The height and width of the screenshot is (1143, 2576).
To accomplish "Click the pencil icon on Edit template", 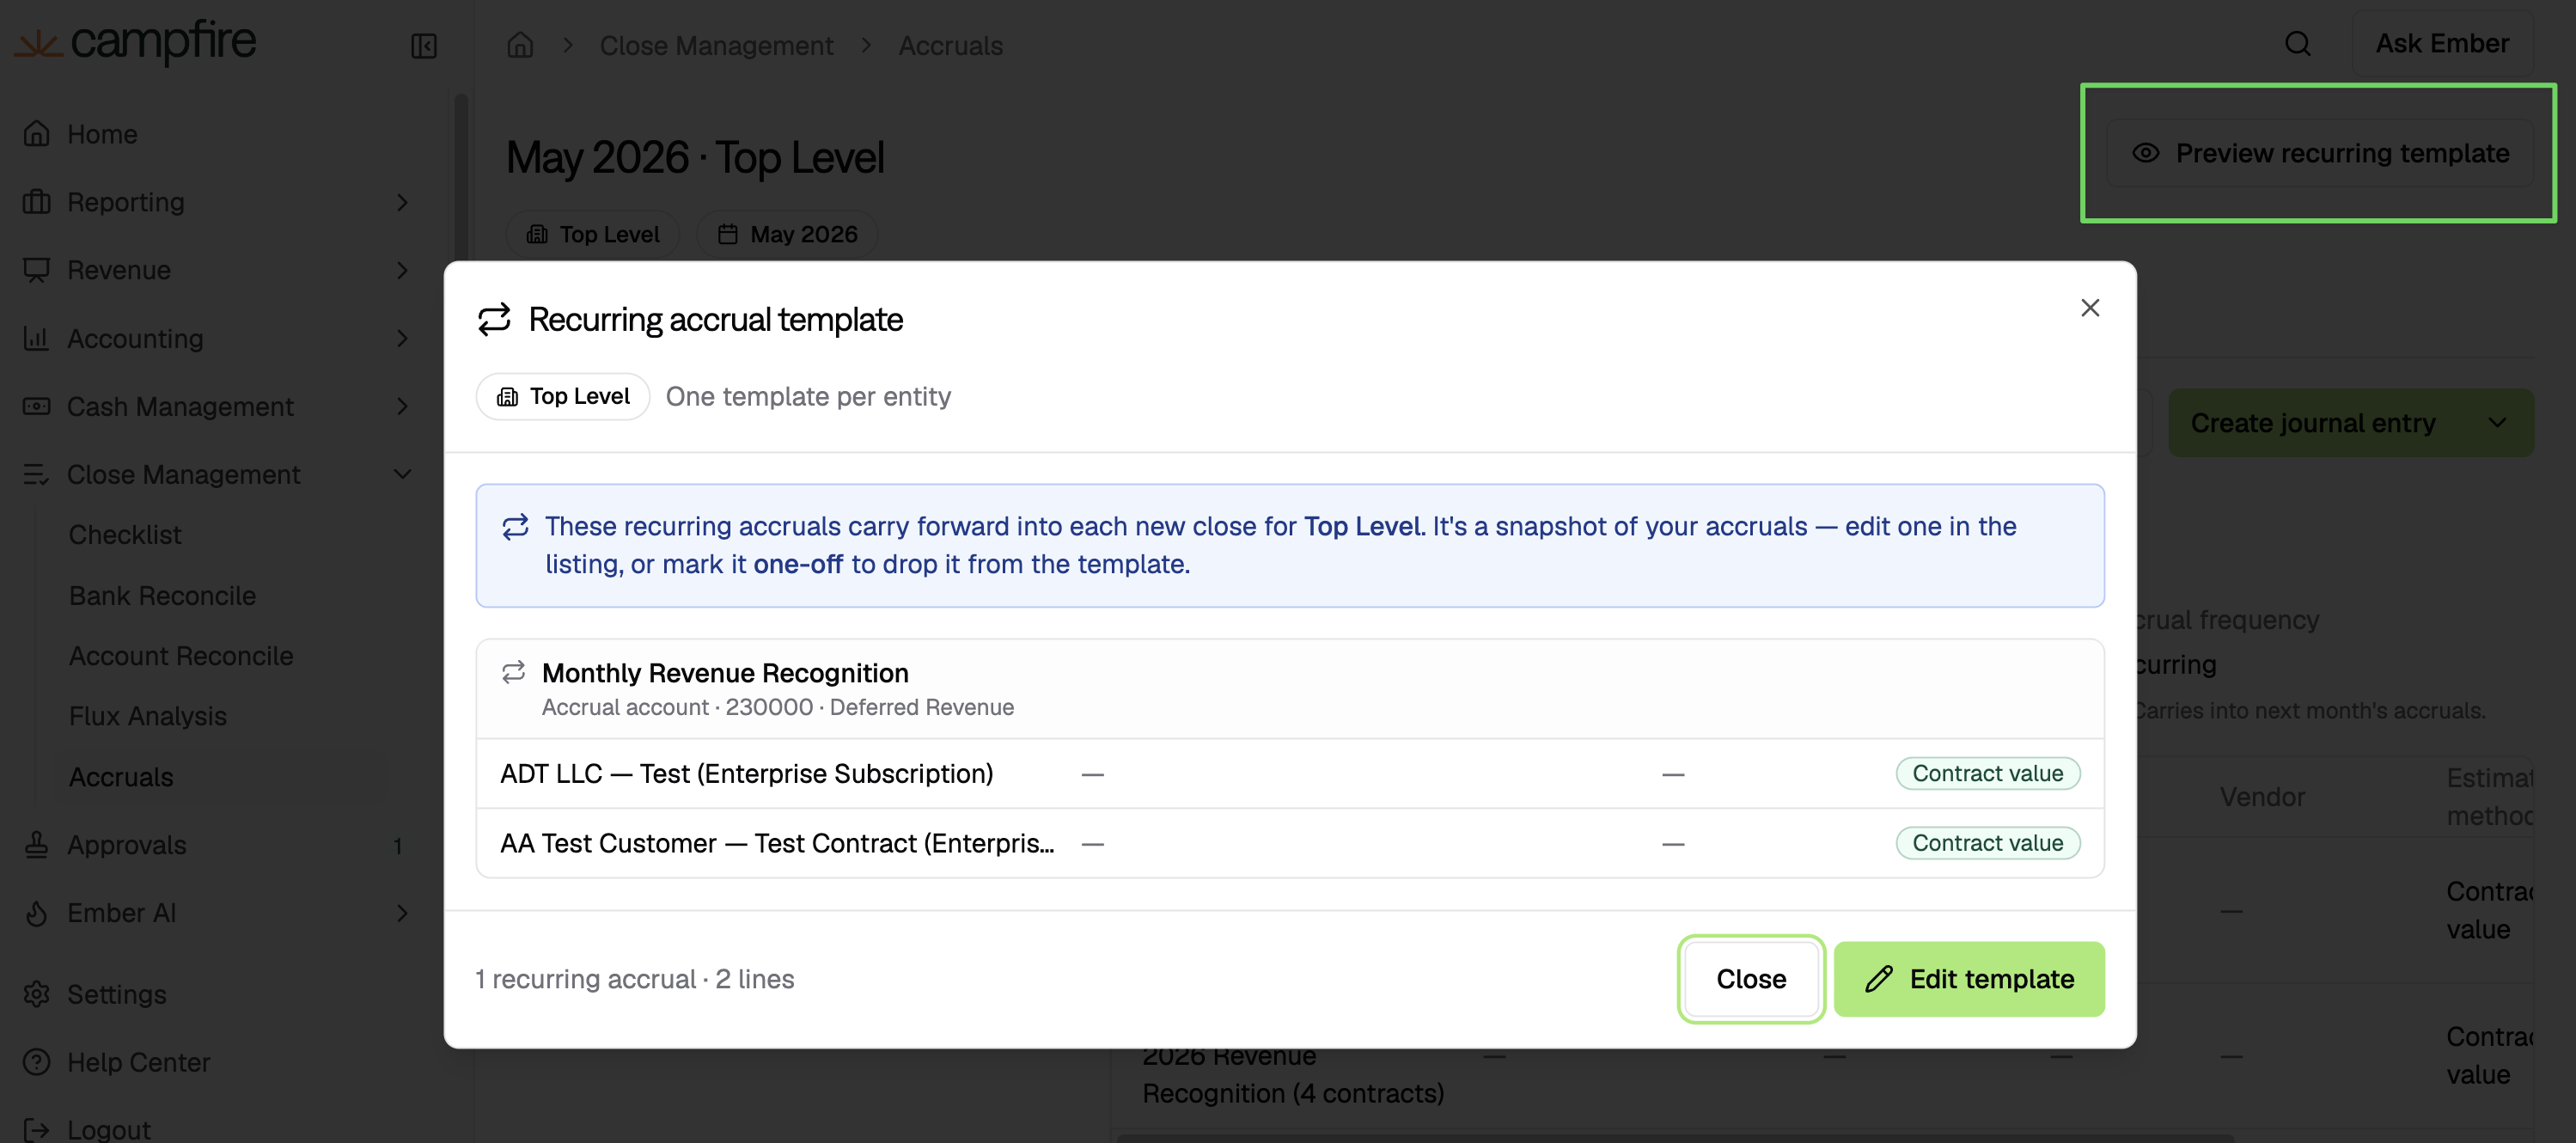I will 1879,979.
